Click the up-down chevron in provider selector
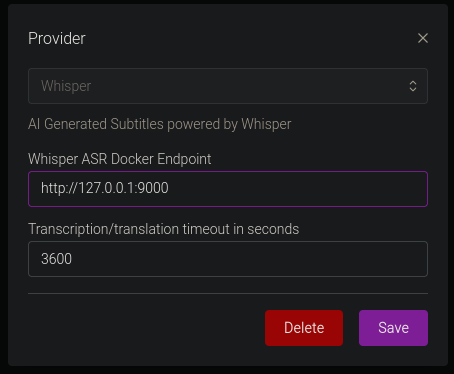Viewport: 454px width, 374px height. 413,86
